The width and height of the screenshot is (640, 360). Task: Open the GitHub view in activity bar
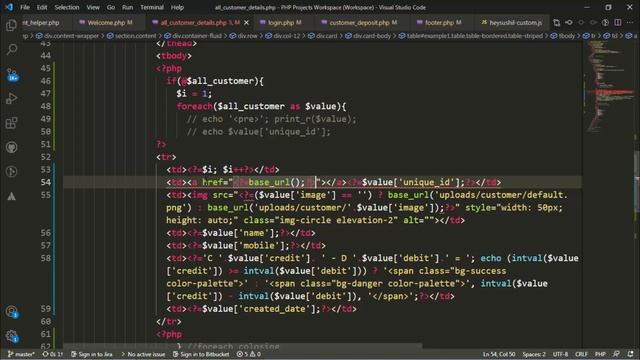pos(11,147)
